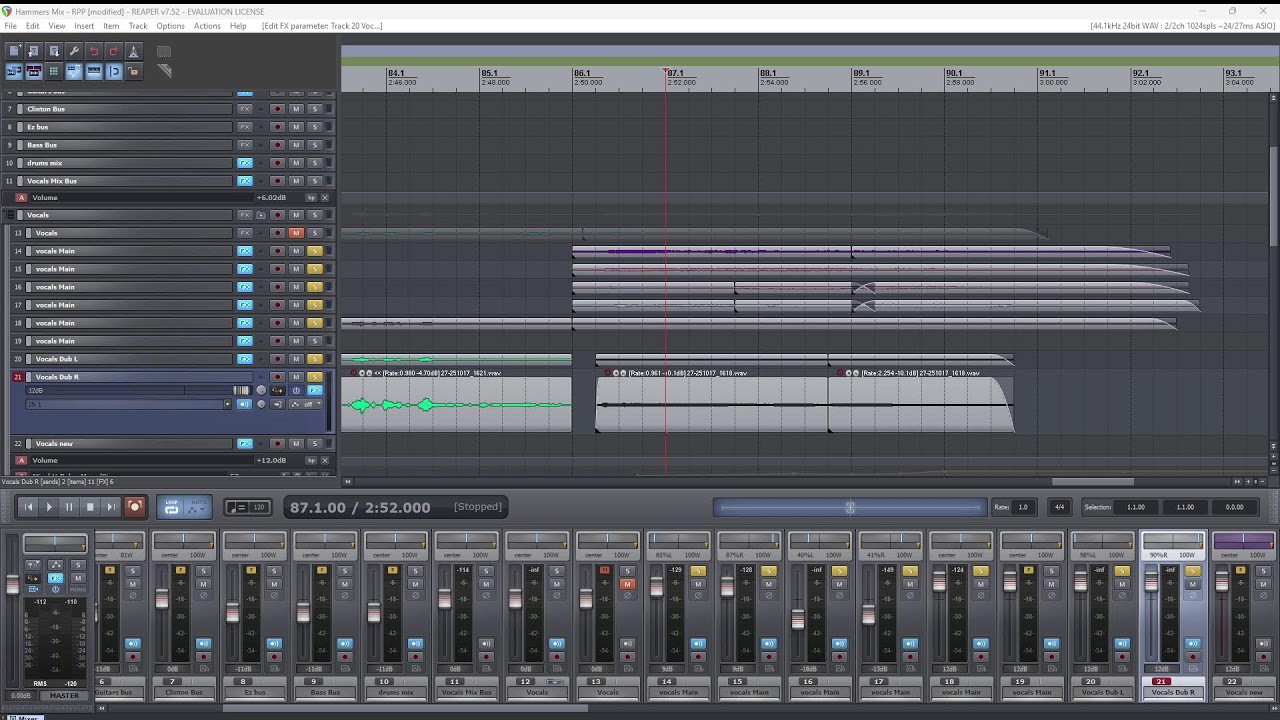Click the transport Stop button
Viewport: 1280px width, 720px height.
[90, 507]
